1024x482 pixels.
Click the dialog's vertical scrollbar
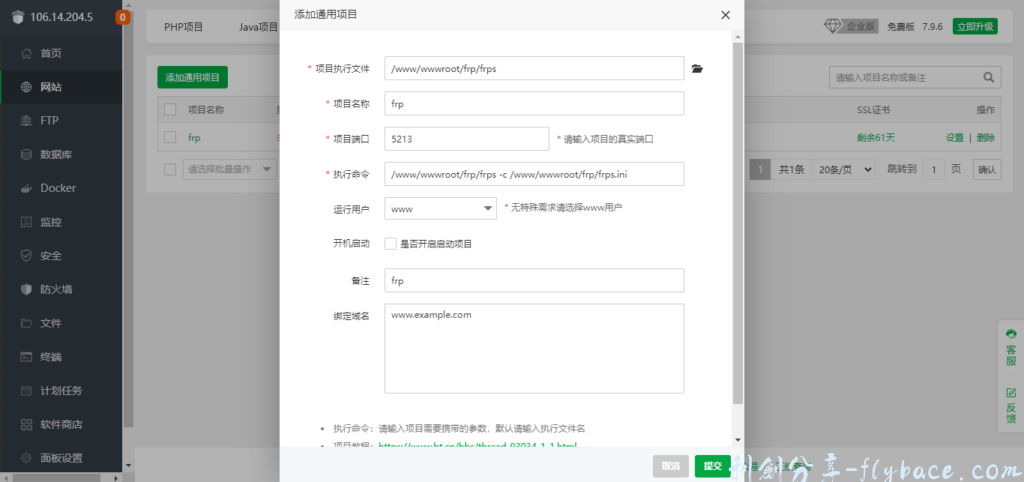(738, 222)
